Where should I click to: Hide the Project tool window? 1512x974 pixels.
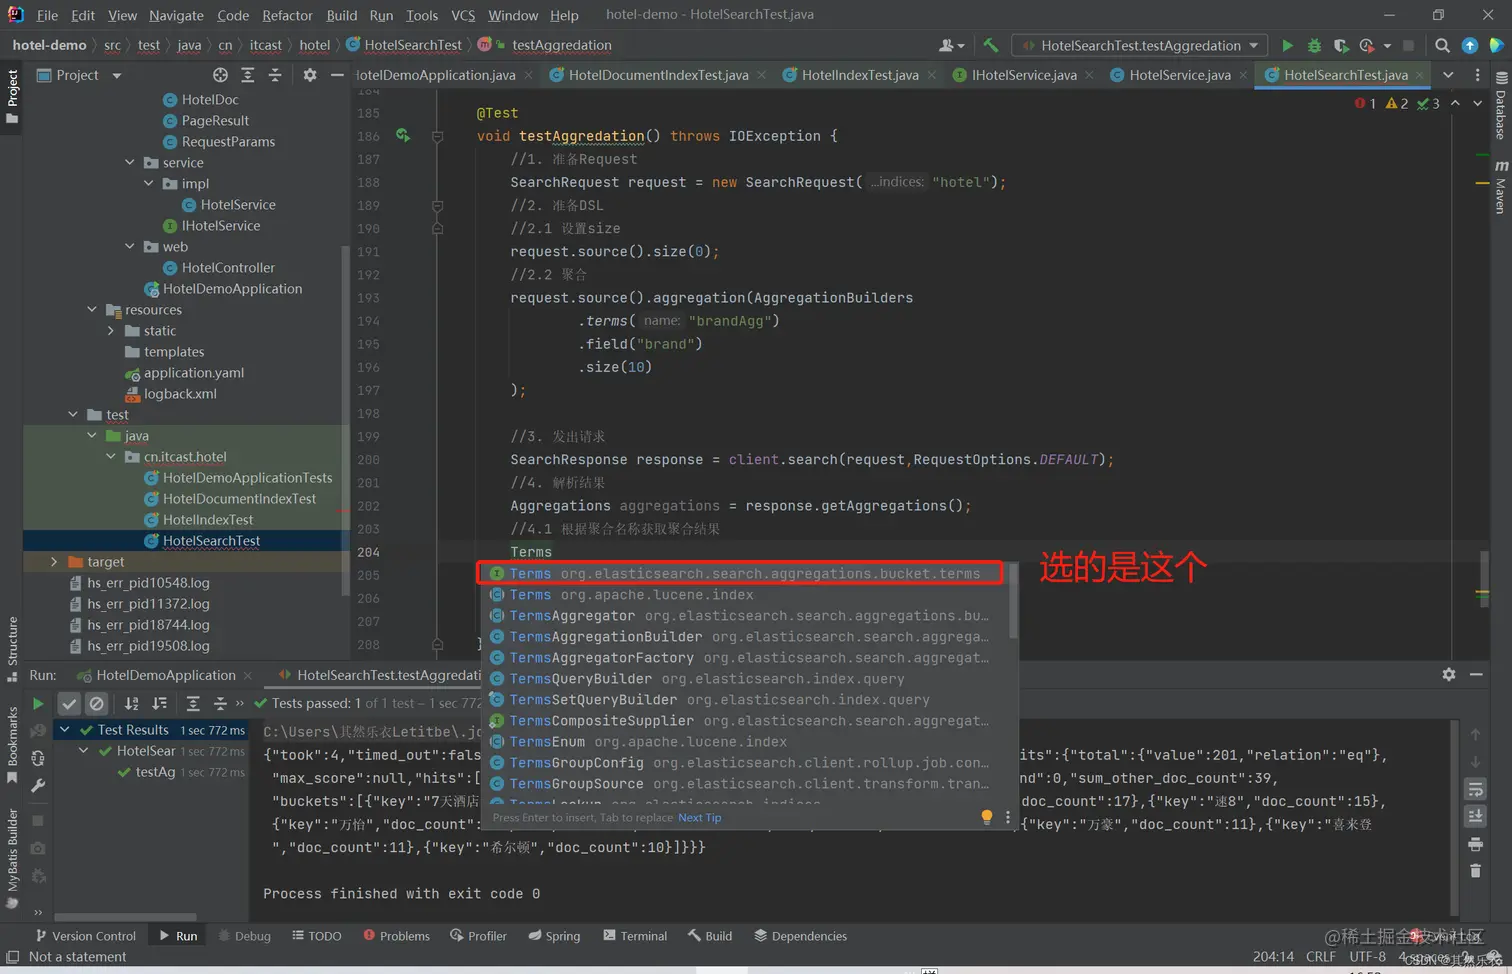(337, 75)
